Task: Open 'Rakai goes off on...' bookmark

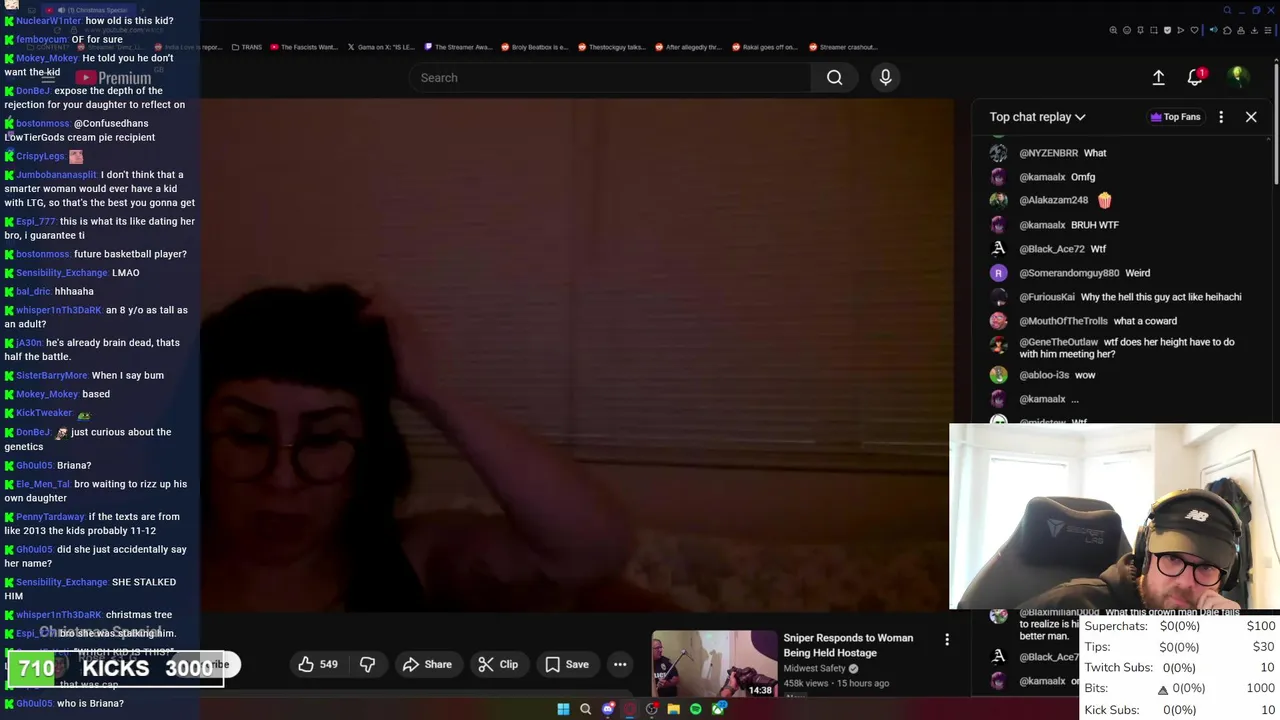Action: tap(766, 47)
